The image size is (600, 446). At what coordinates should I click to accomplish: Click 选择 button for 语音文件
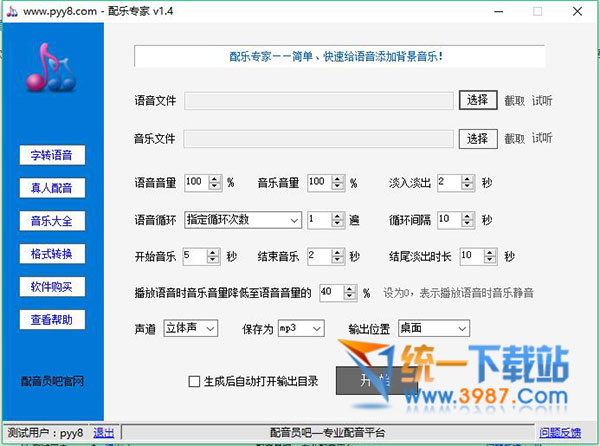pyautogui.click(x=477, y=100)
